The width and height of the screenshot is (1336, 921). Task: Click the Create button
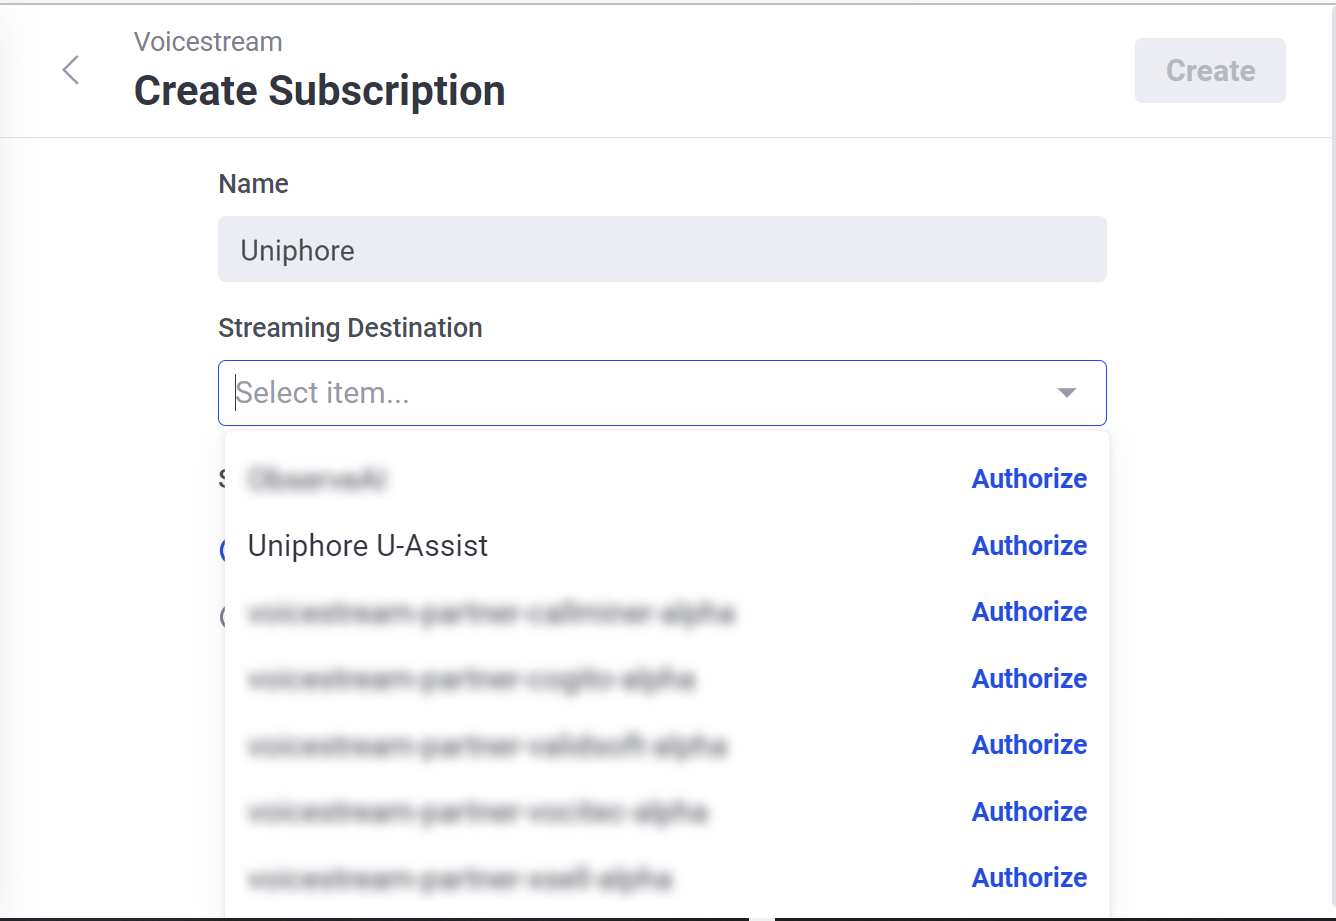click(x=1210, y=70)
